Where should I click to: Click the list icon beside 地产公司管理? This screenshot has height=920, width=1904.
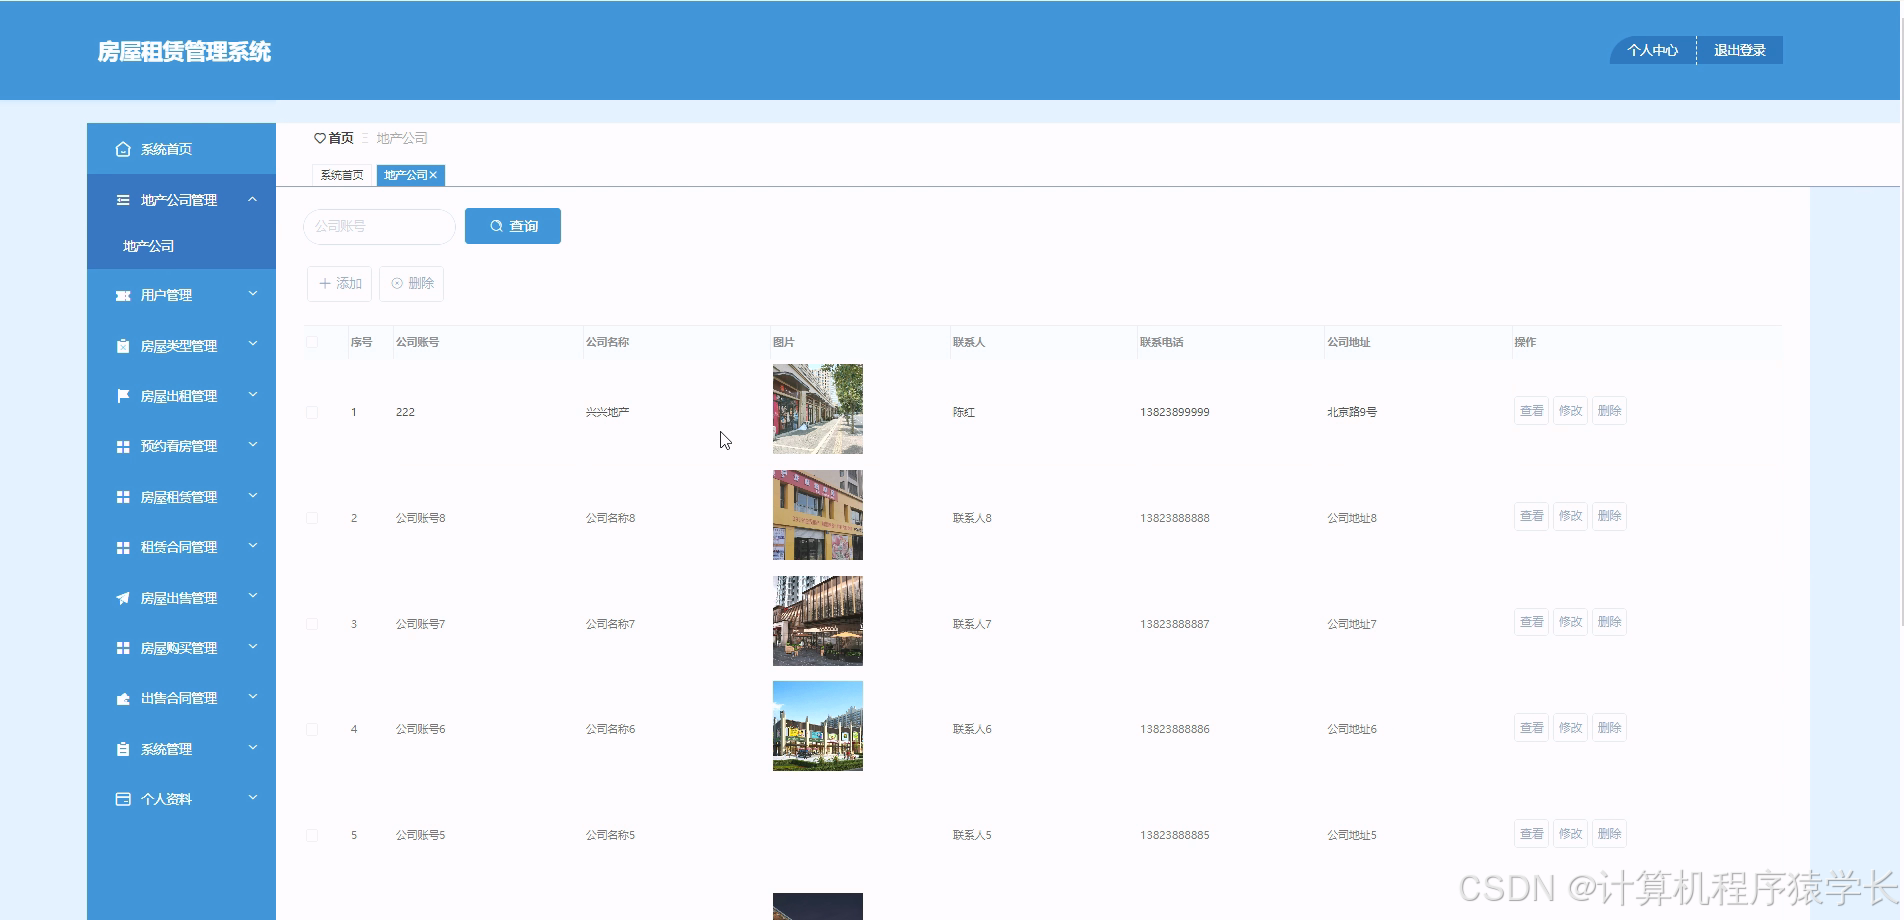click(x=123, y=200)
